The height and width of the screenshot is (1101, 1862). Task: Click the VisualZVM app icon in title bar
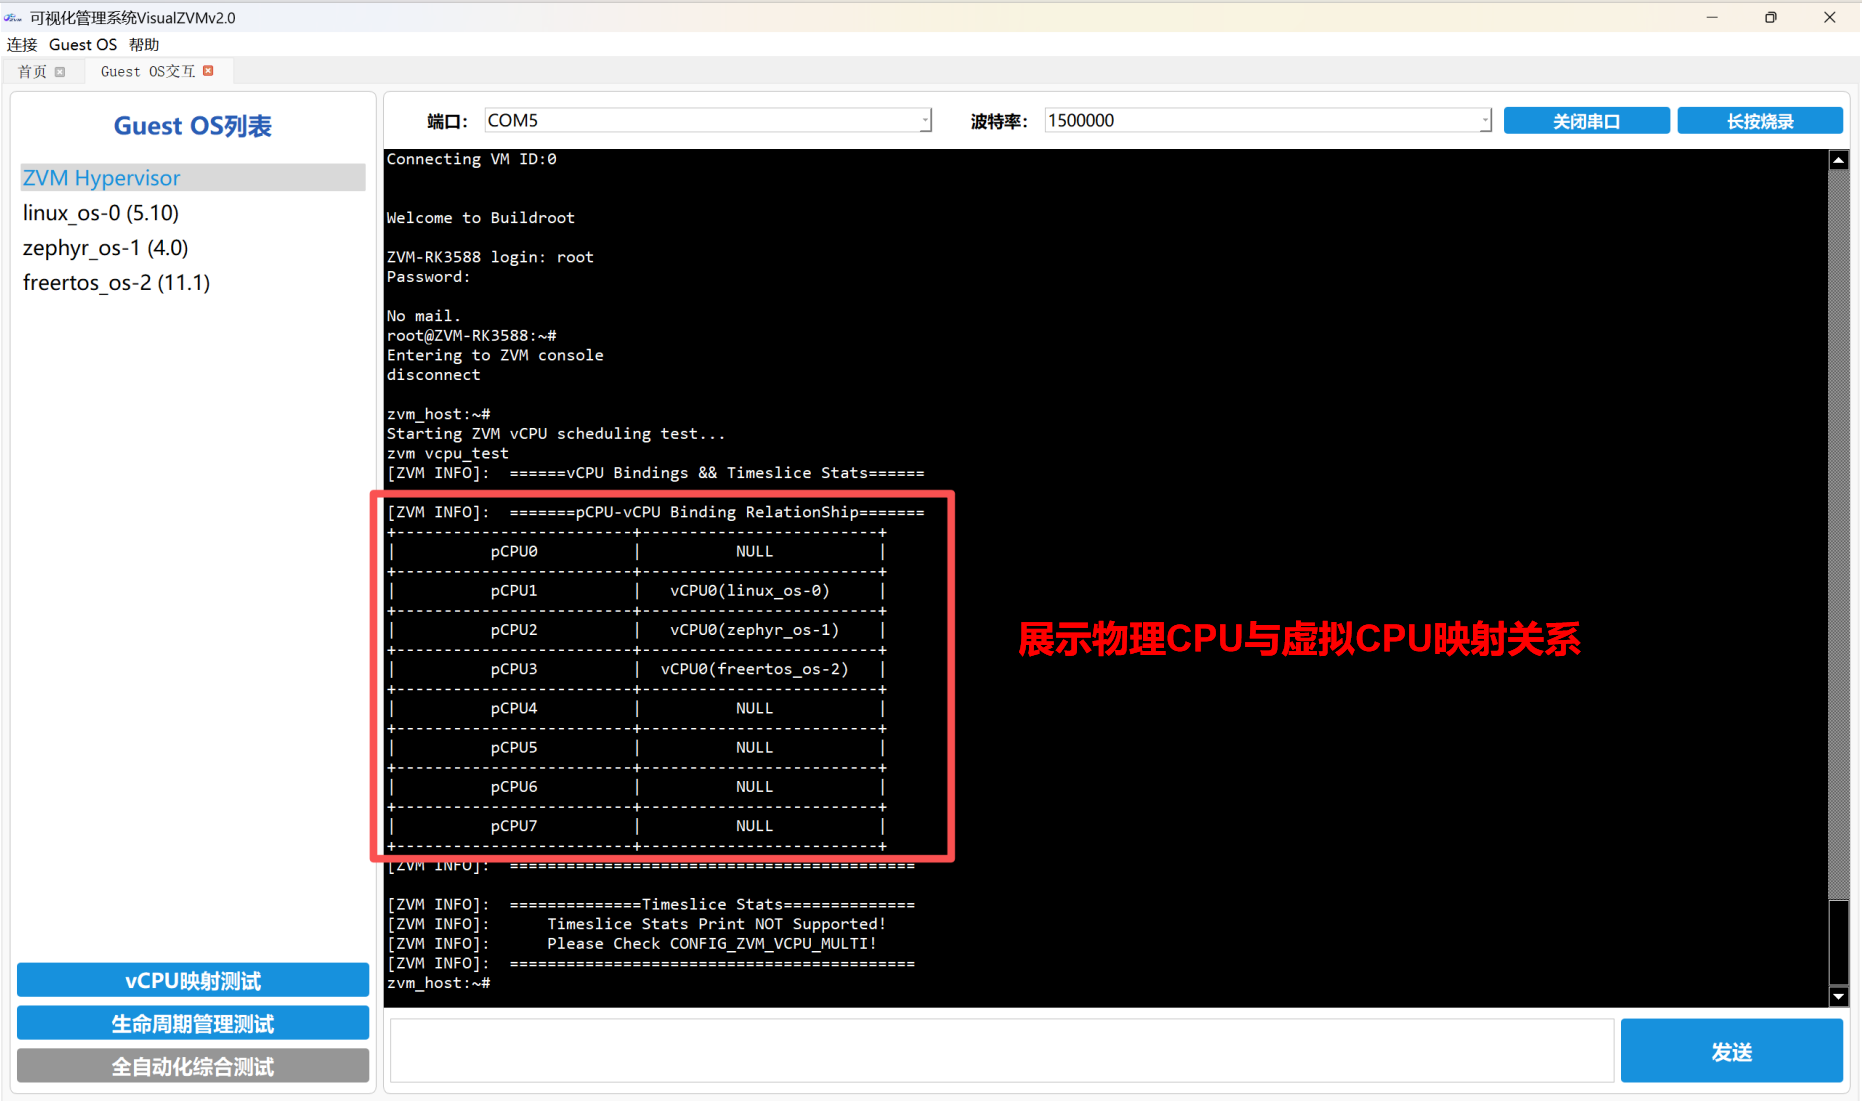pos(12,17)
